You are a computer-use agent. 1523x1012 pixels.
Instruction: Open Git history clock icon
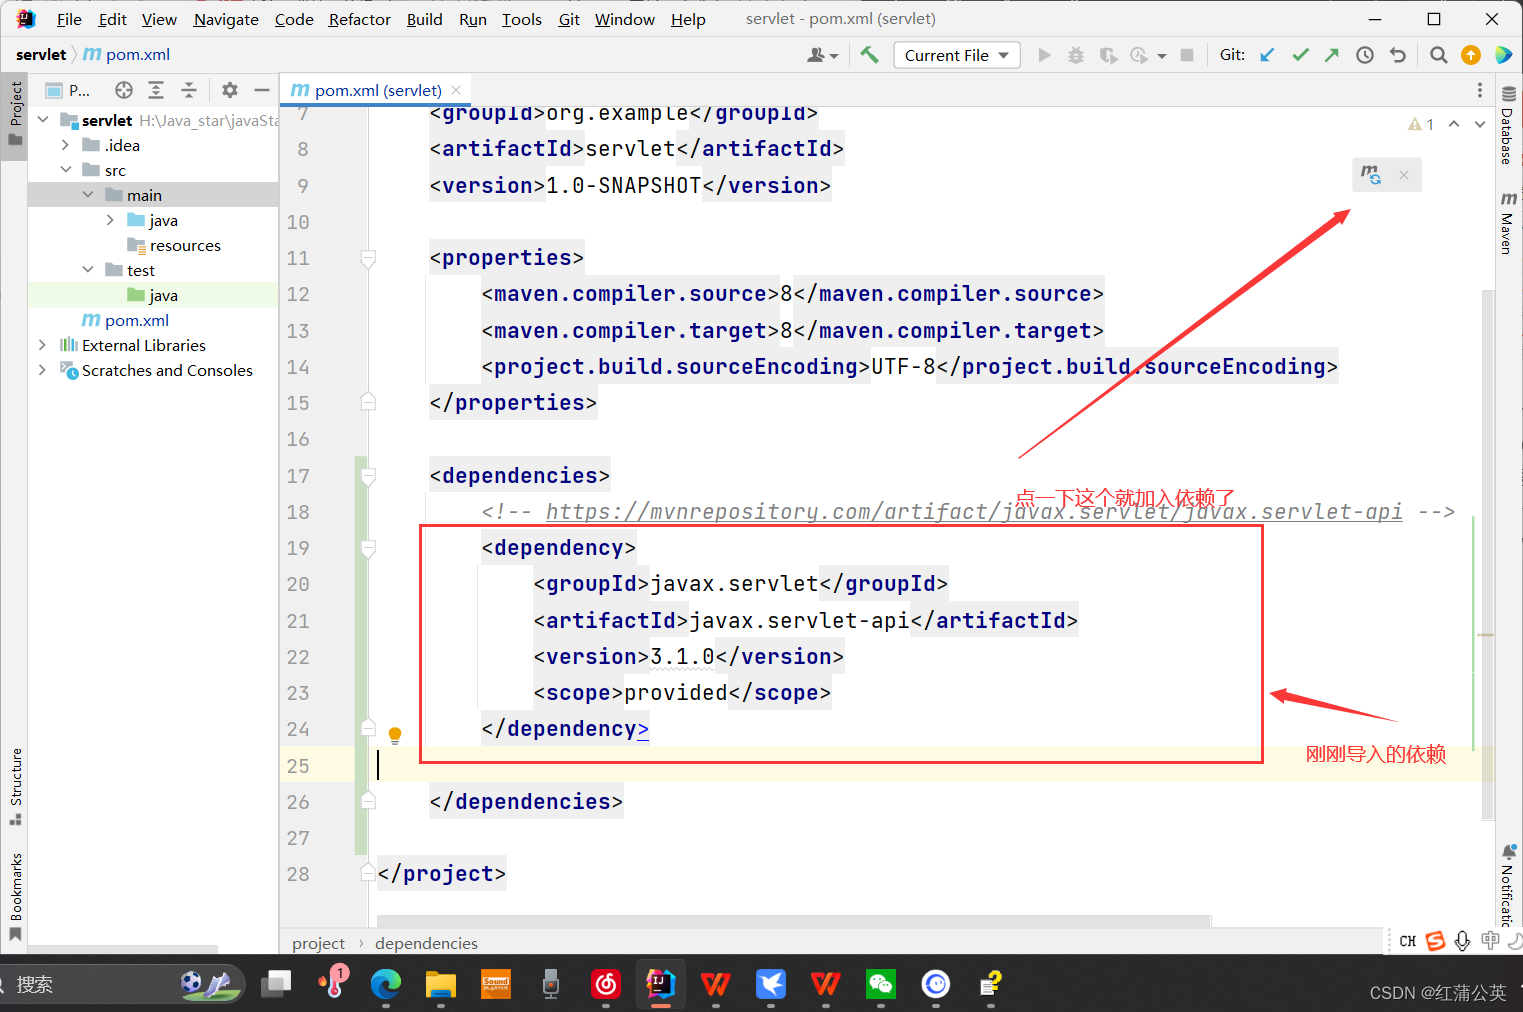(1365, 55)
